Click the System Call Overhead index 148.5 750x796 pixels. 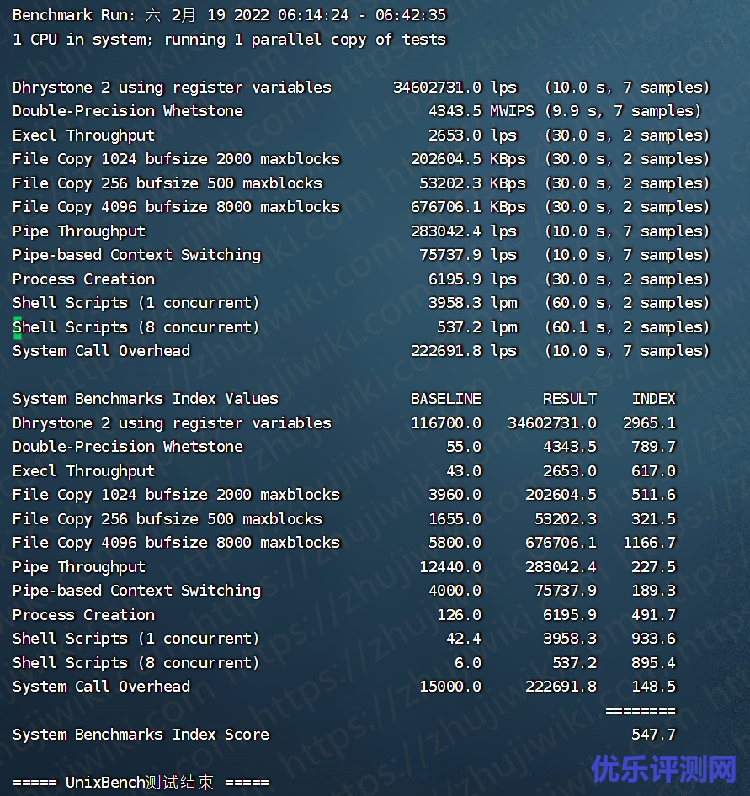point(653,687)
